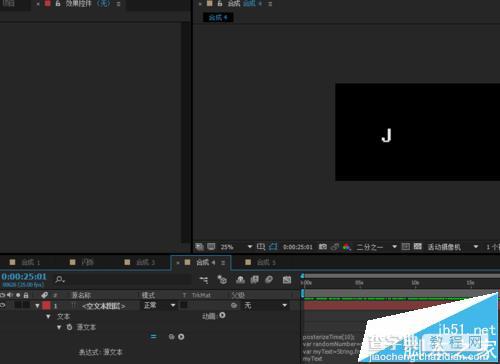Image resolution: width=500 pixels, height=364 pixels.
Task: Click the video column eye header icon
Action: click(3, 295)
